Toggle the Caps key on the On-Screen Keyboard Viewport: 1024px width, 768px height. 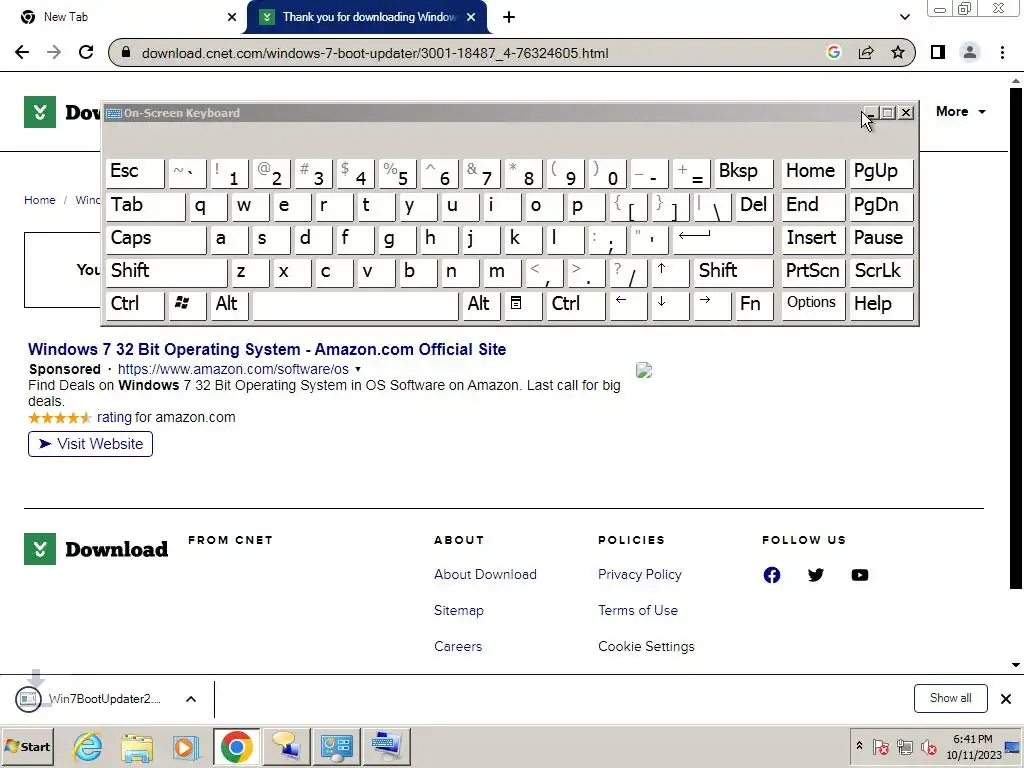(x=155, y=239)
